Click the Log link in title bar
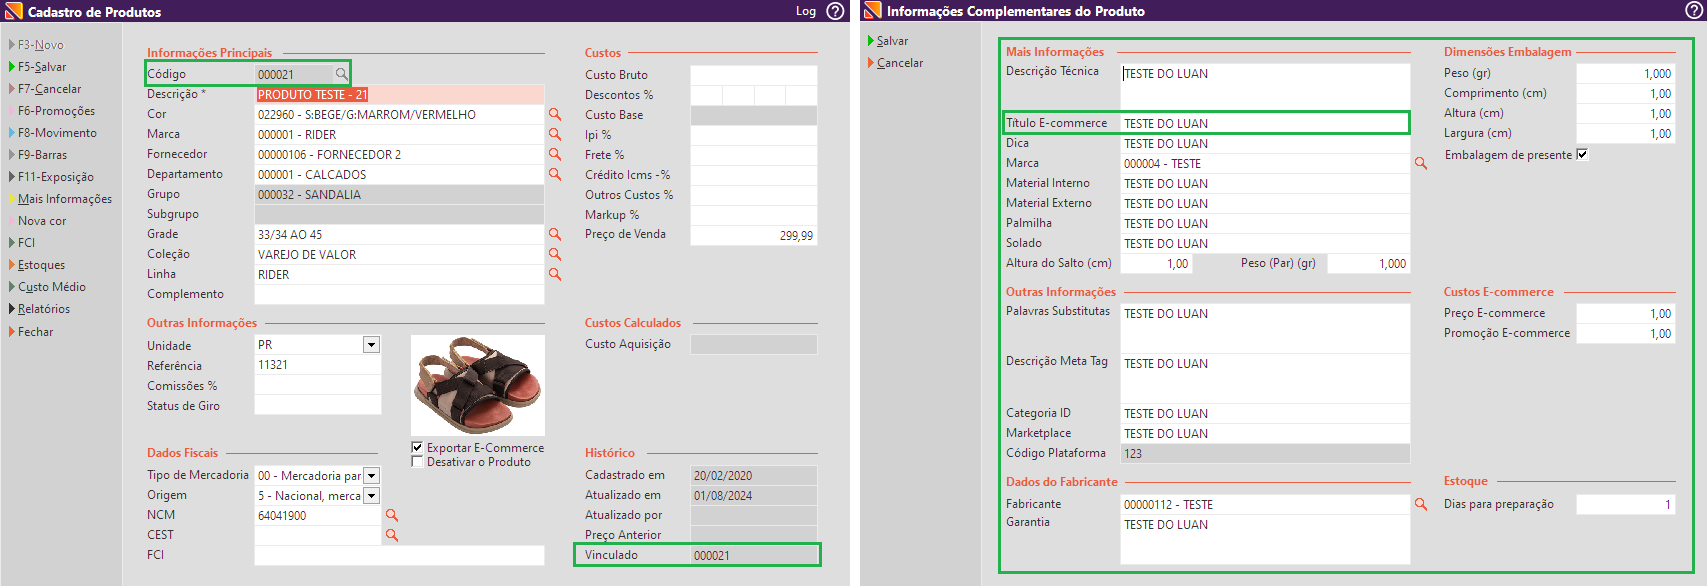The image size is (1707, 586). pos(806,11)
